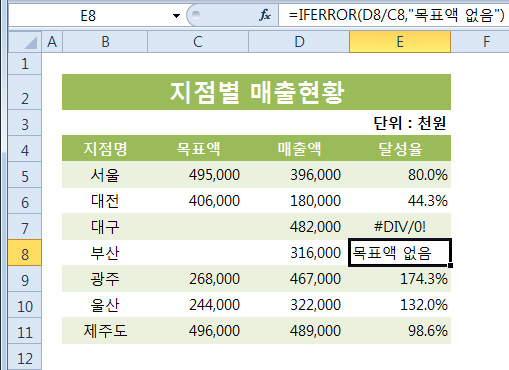Select the 광주 cell

105,279
